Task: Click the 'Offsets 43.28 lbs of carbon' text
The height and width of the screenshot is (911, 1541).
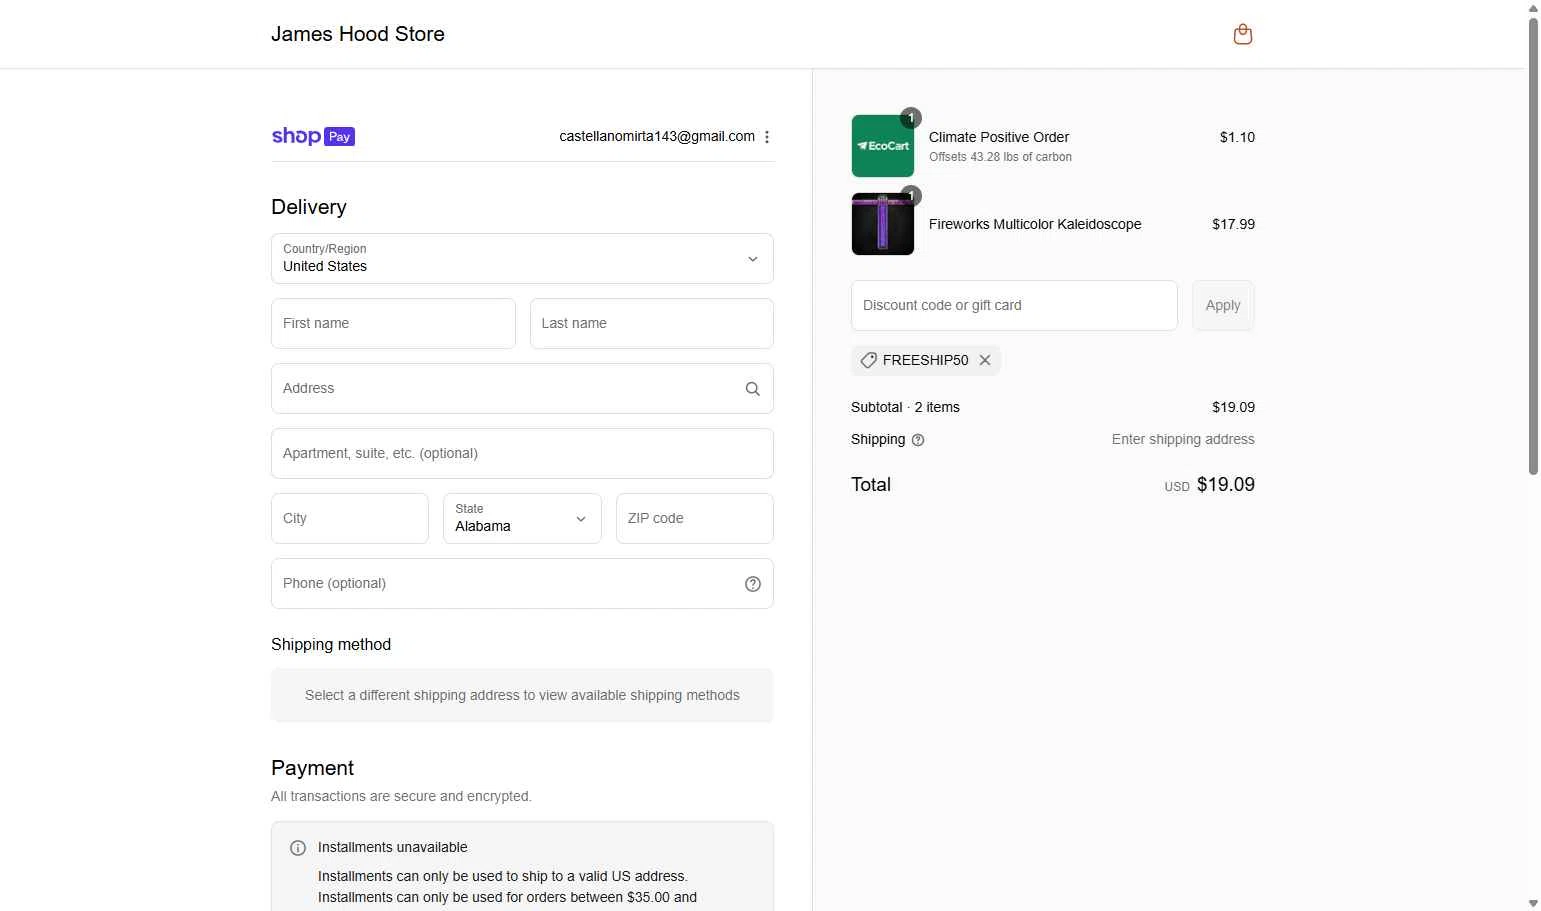Action: click(1000, 157)
